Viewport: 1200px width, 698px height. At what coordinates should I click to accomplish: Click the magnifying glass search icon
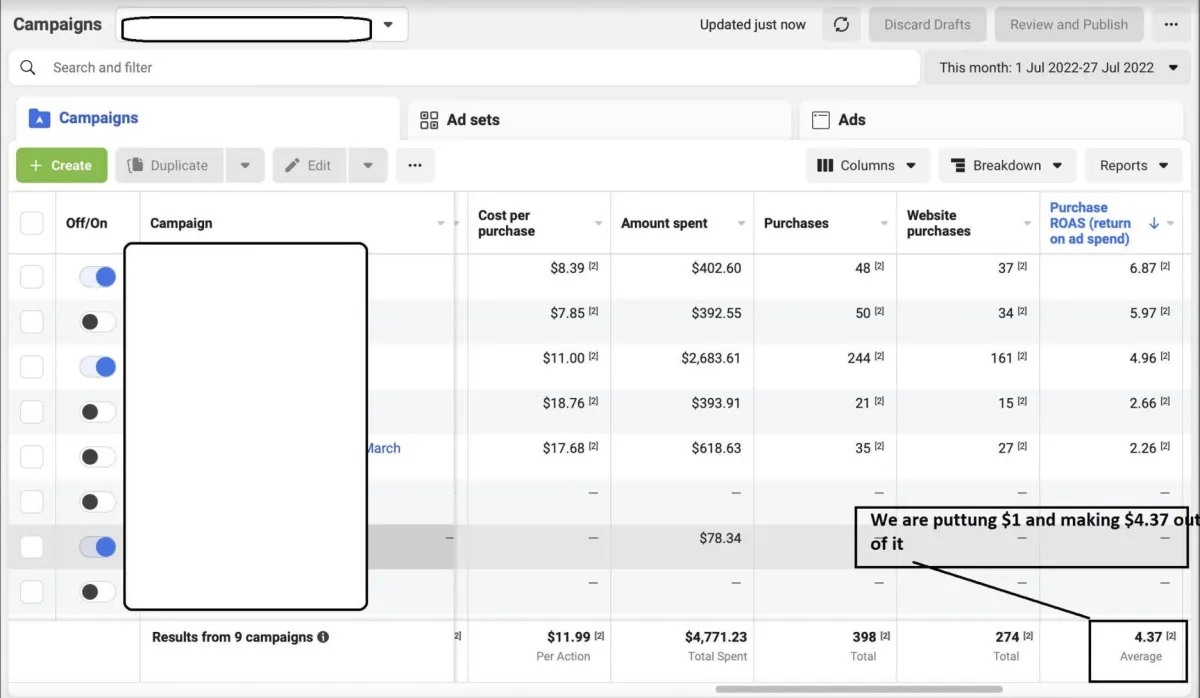(x=28, y=67)
